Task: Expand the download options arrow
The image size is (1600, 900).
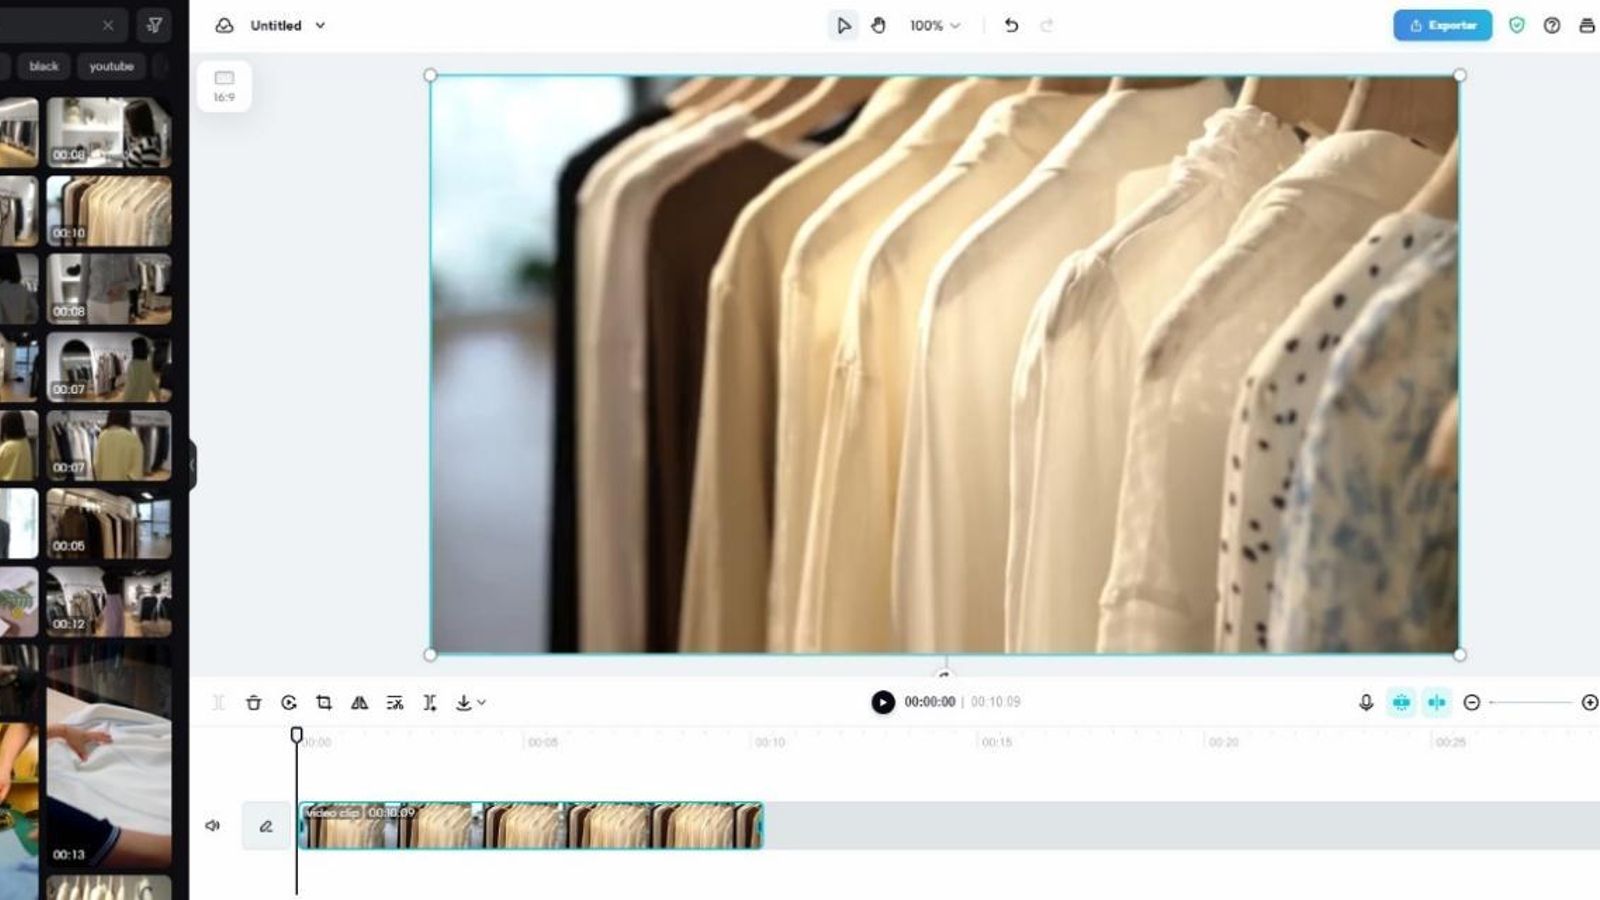Action: coord(481,703)
